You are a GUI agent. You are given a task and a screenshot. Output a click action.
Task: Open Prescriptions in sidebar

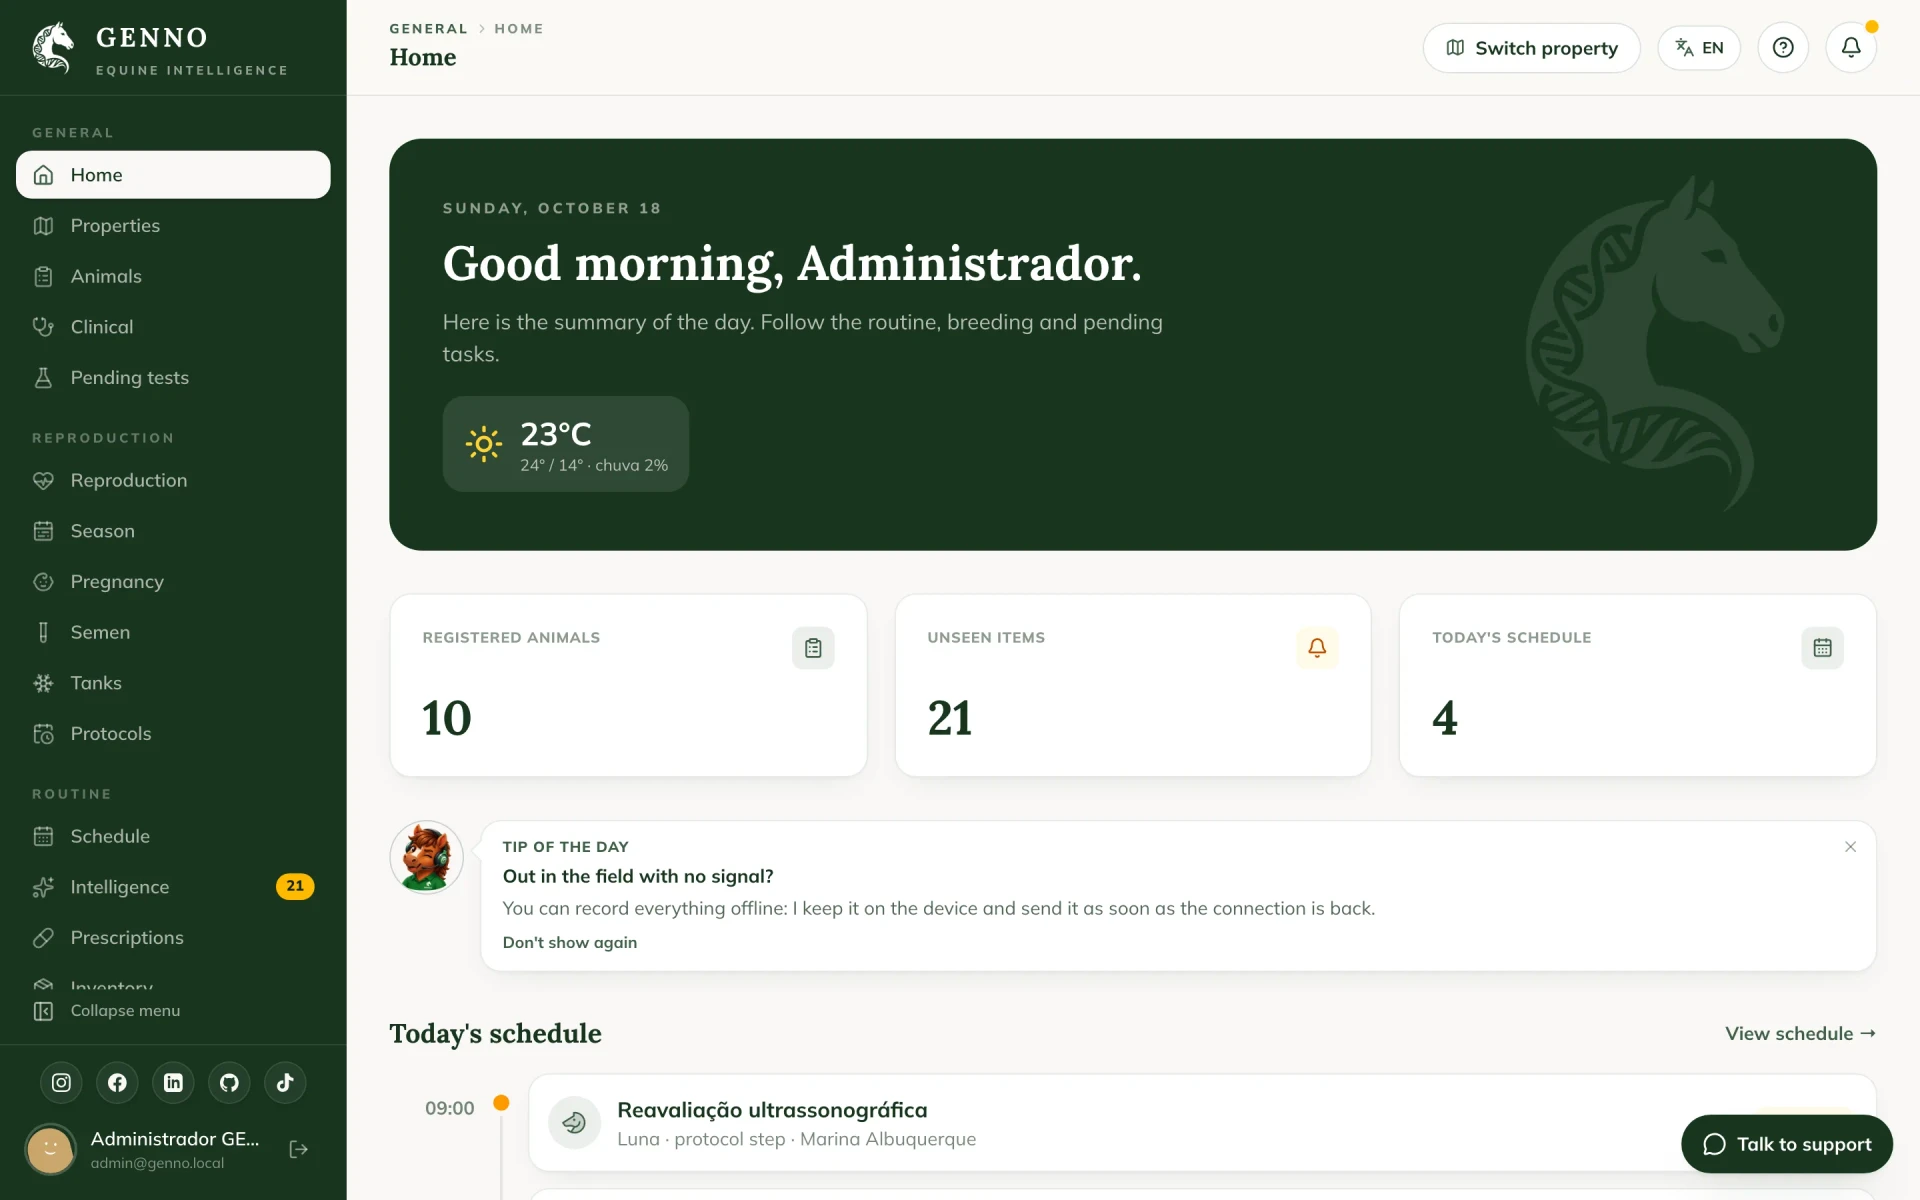pyautogui.click(x=173, y=938)
